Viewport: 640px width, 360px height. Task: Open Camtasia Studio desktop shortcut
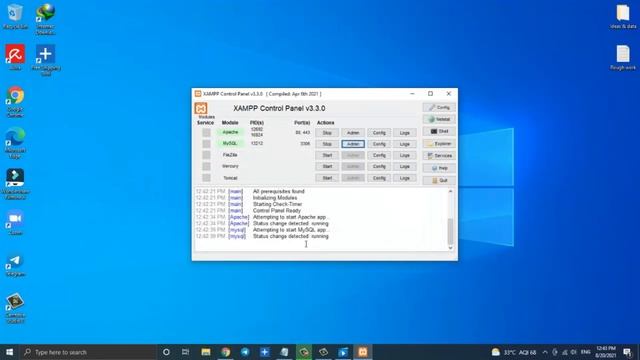click(15, 308)
